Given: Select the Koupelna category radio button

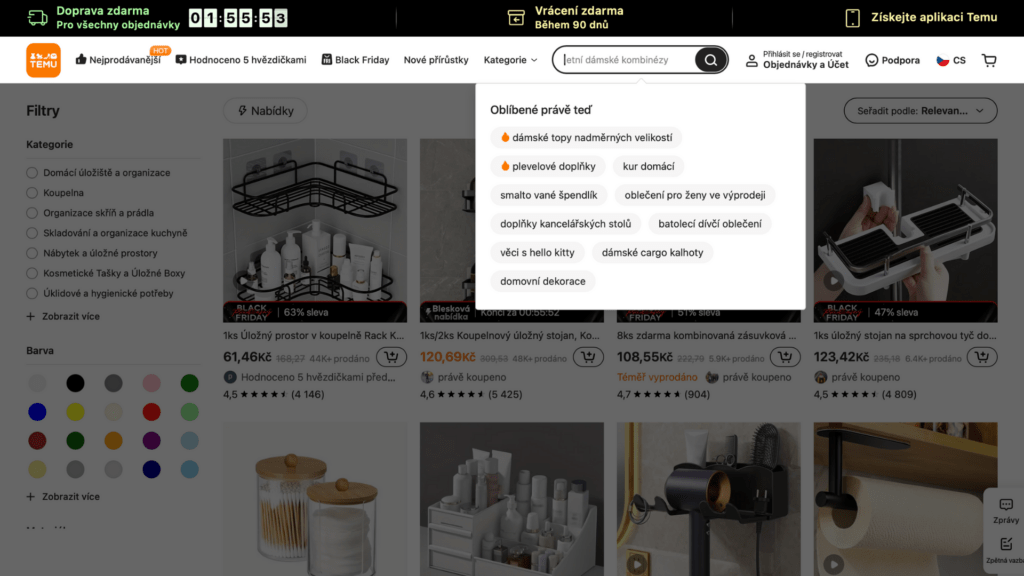Looking at the screenshot, I should (32, 193).
